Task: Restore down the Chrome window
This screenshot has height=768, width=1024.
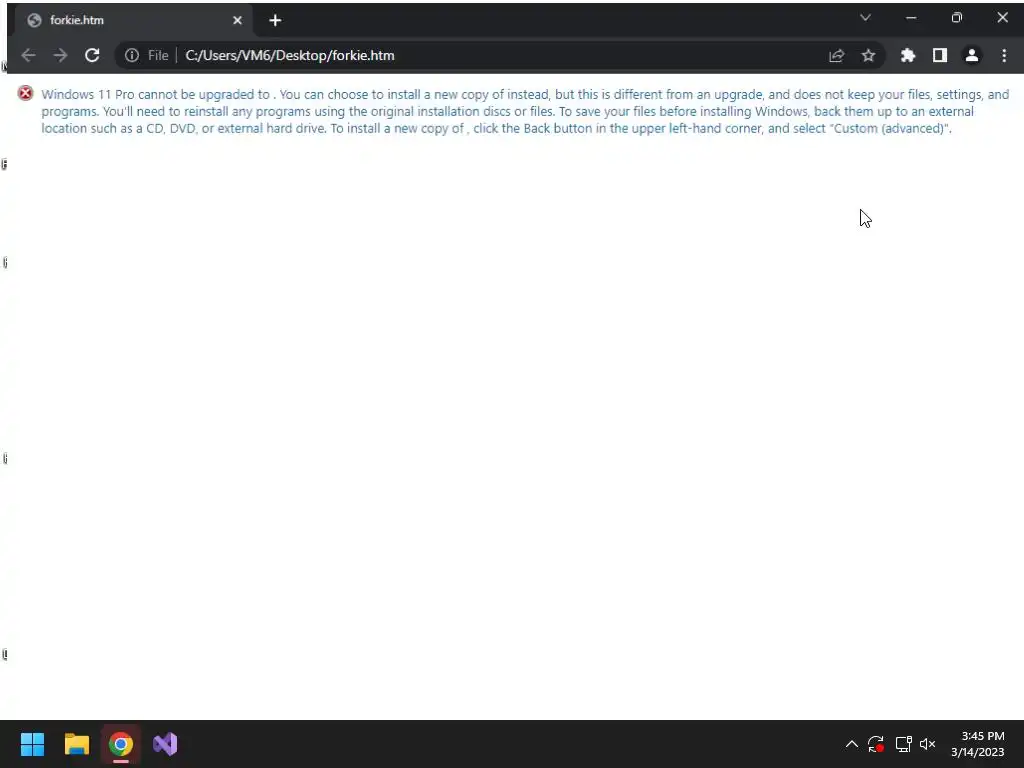Action: click(x=957, y=18)
